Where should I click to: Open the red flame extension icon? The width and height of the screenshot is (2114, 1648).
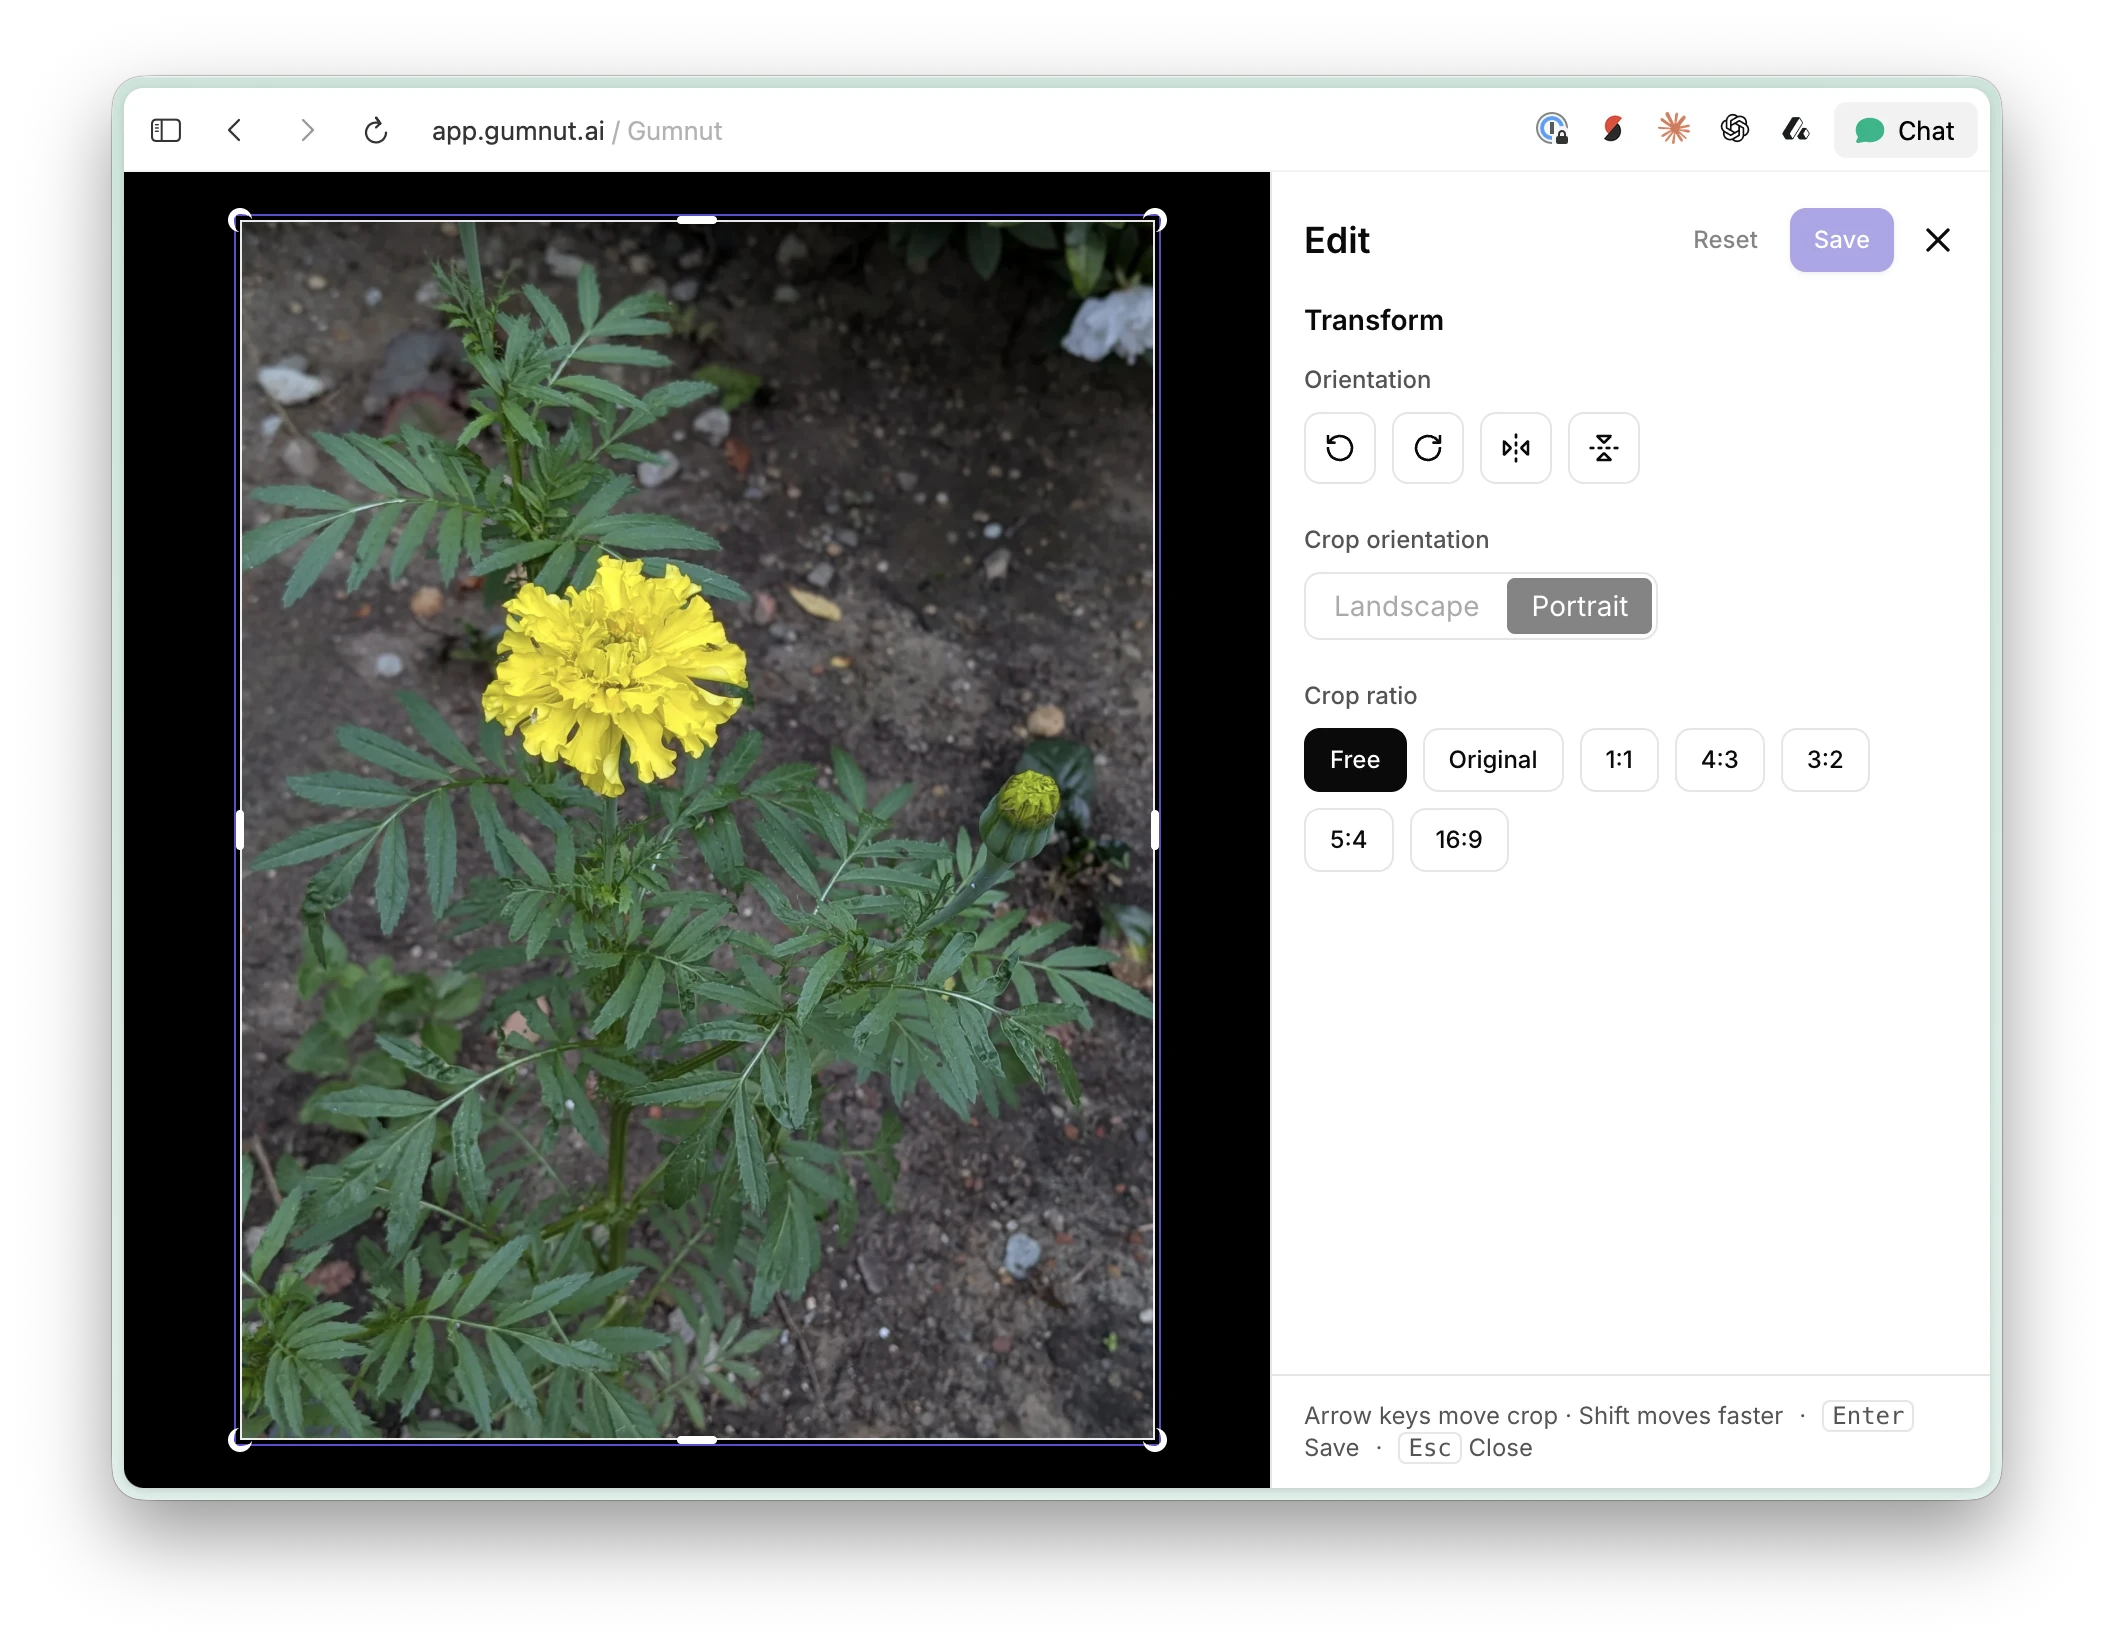[x=1612, y=130]
